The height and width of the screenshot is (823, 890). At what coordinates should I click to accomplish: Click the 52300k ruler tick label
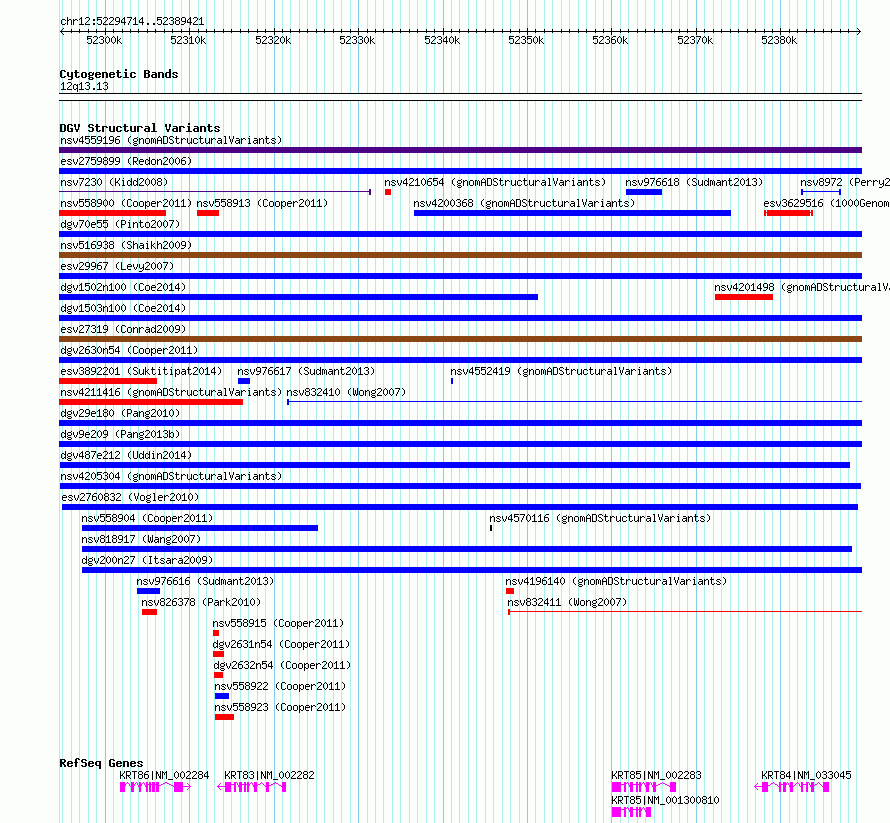104,40
